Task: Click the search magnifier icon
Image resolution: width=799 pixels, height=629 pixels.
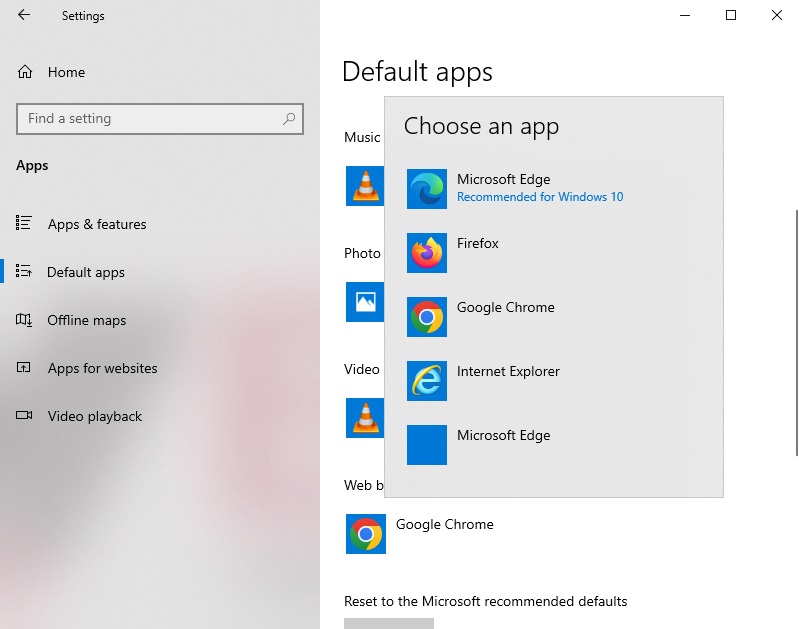Action: point(289,119)
